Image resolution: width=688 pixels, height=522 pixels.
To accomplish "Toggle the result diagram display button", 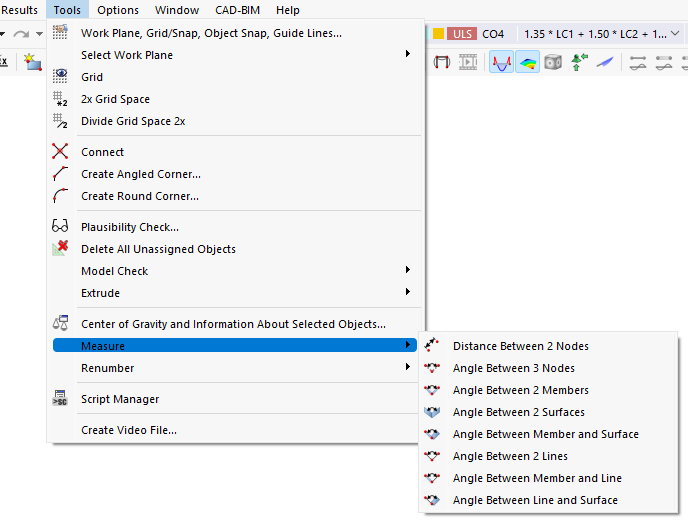I will pos(501,62).
